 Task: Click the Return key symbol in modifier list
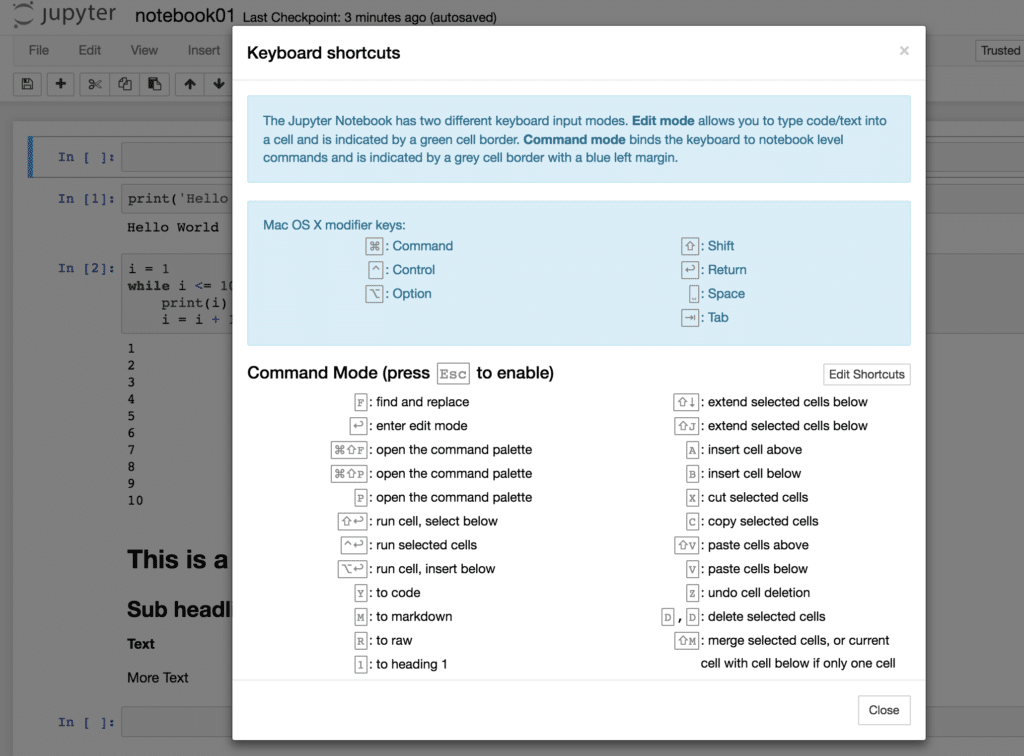coord(690,270)
